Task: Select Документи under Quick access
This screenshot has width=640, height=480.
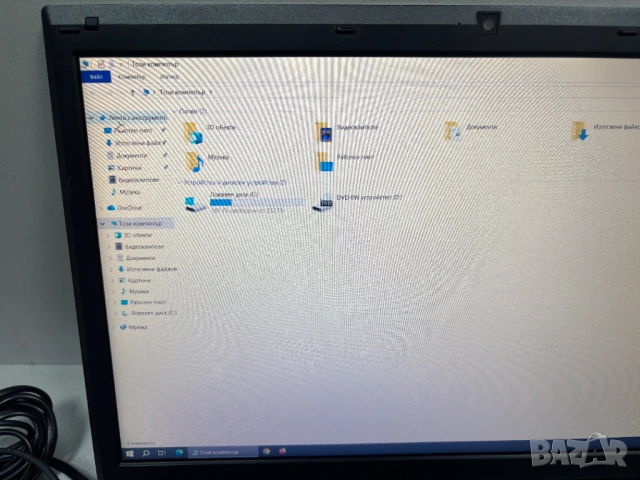Action: pyautogui.click(x=127, y=156)
